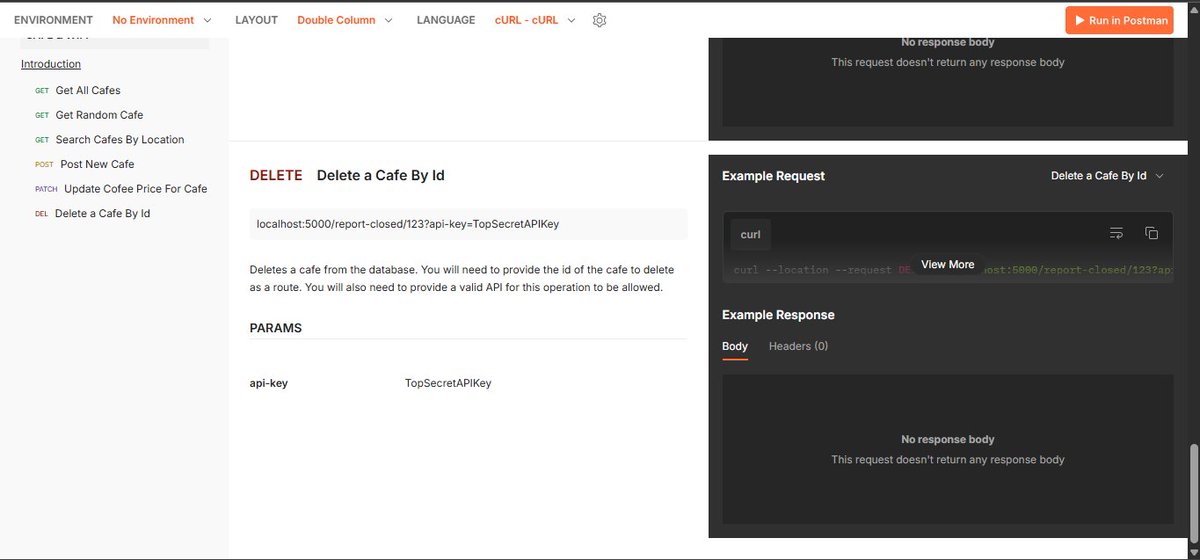
Task: Go to Get All Cafes request
Action: pos(88,90)
